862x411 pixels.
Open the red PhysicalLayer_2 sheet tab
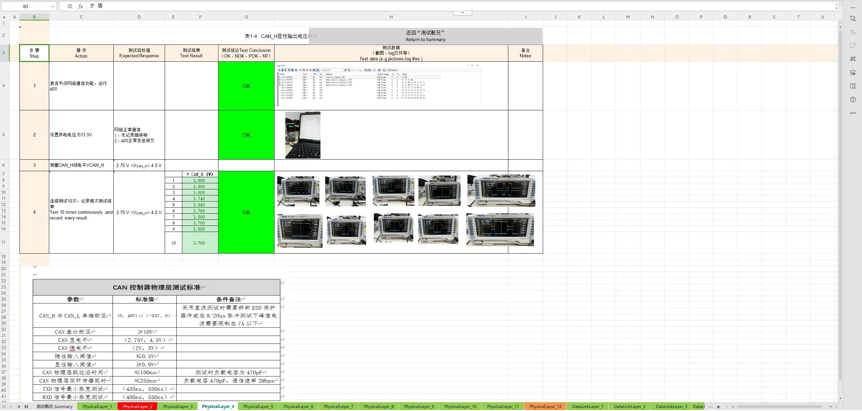click(137, 407)
